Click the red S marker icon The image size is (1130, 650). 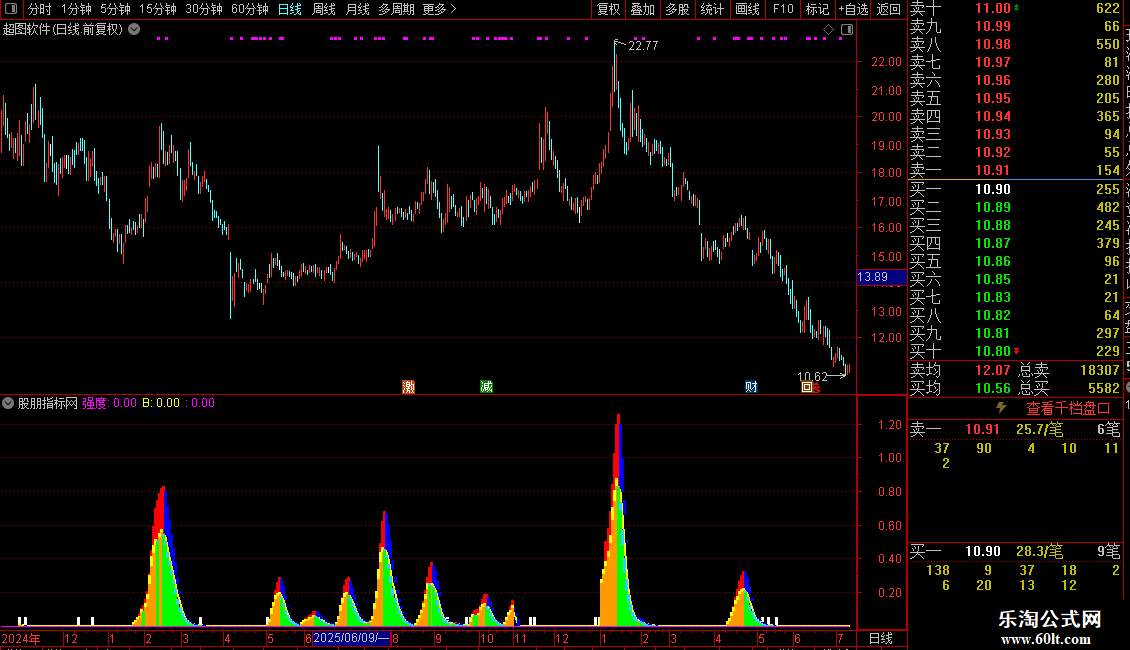(x=817, y=388)
